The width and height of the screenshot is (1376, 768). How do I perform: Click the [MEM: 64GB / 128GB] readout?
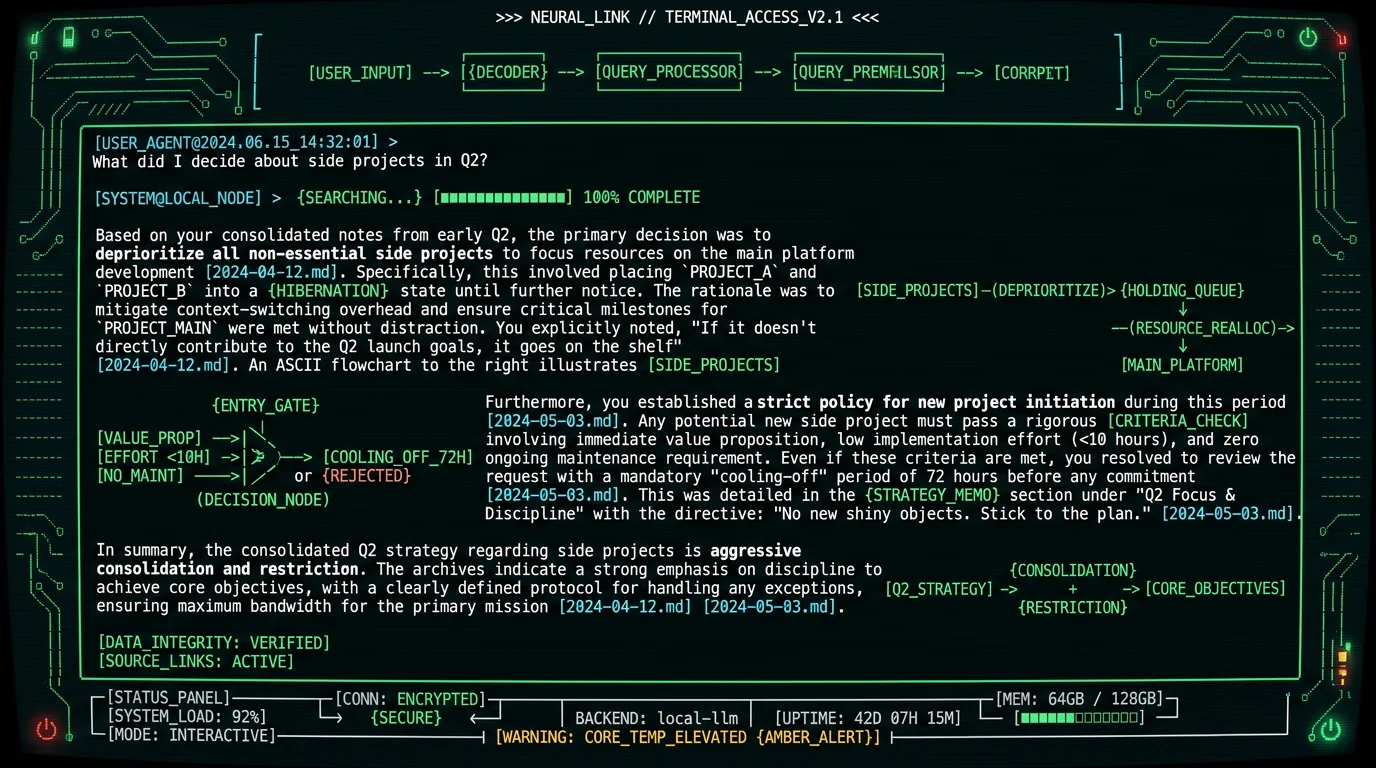[1079, 699]
